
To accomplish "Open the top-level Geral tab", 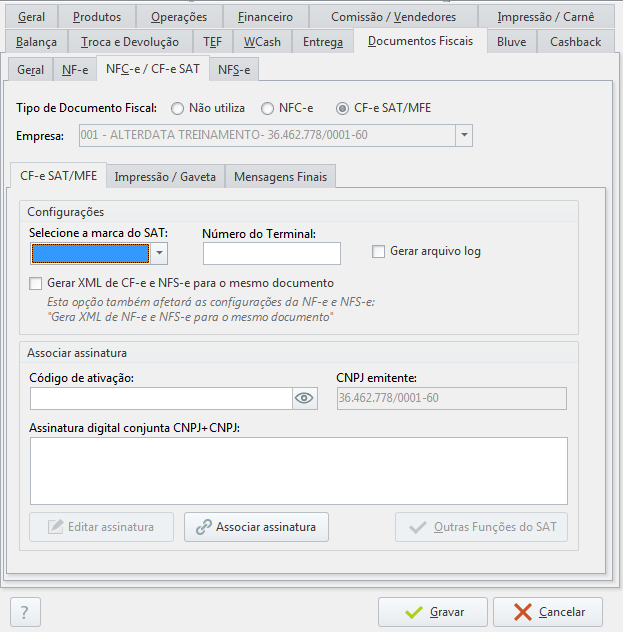I will (31, 17).
